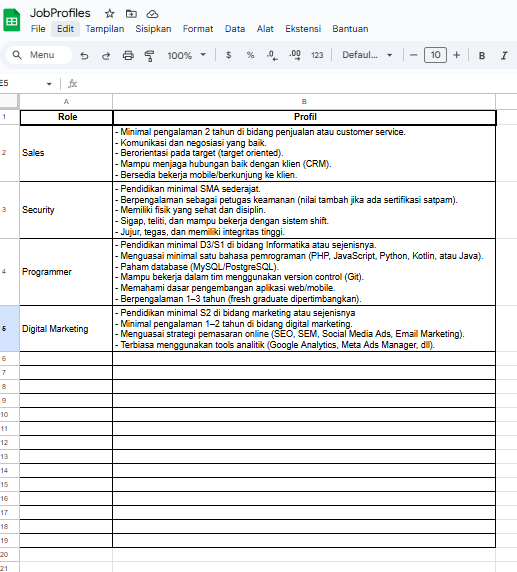Screen dimensions: 517x572
Task: Select the Sales cell
Action: (66, 153)
